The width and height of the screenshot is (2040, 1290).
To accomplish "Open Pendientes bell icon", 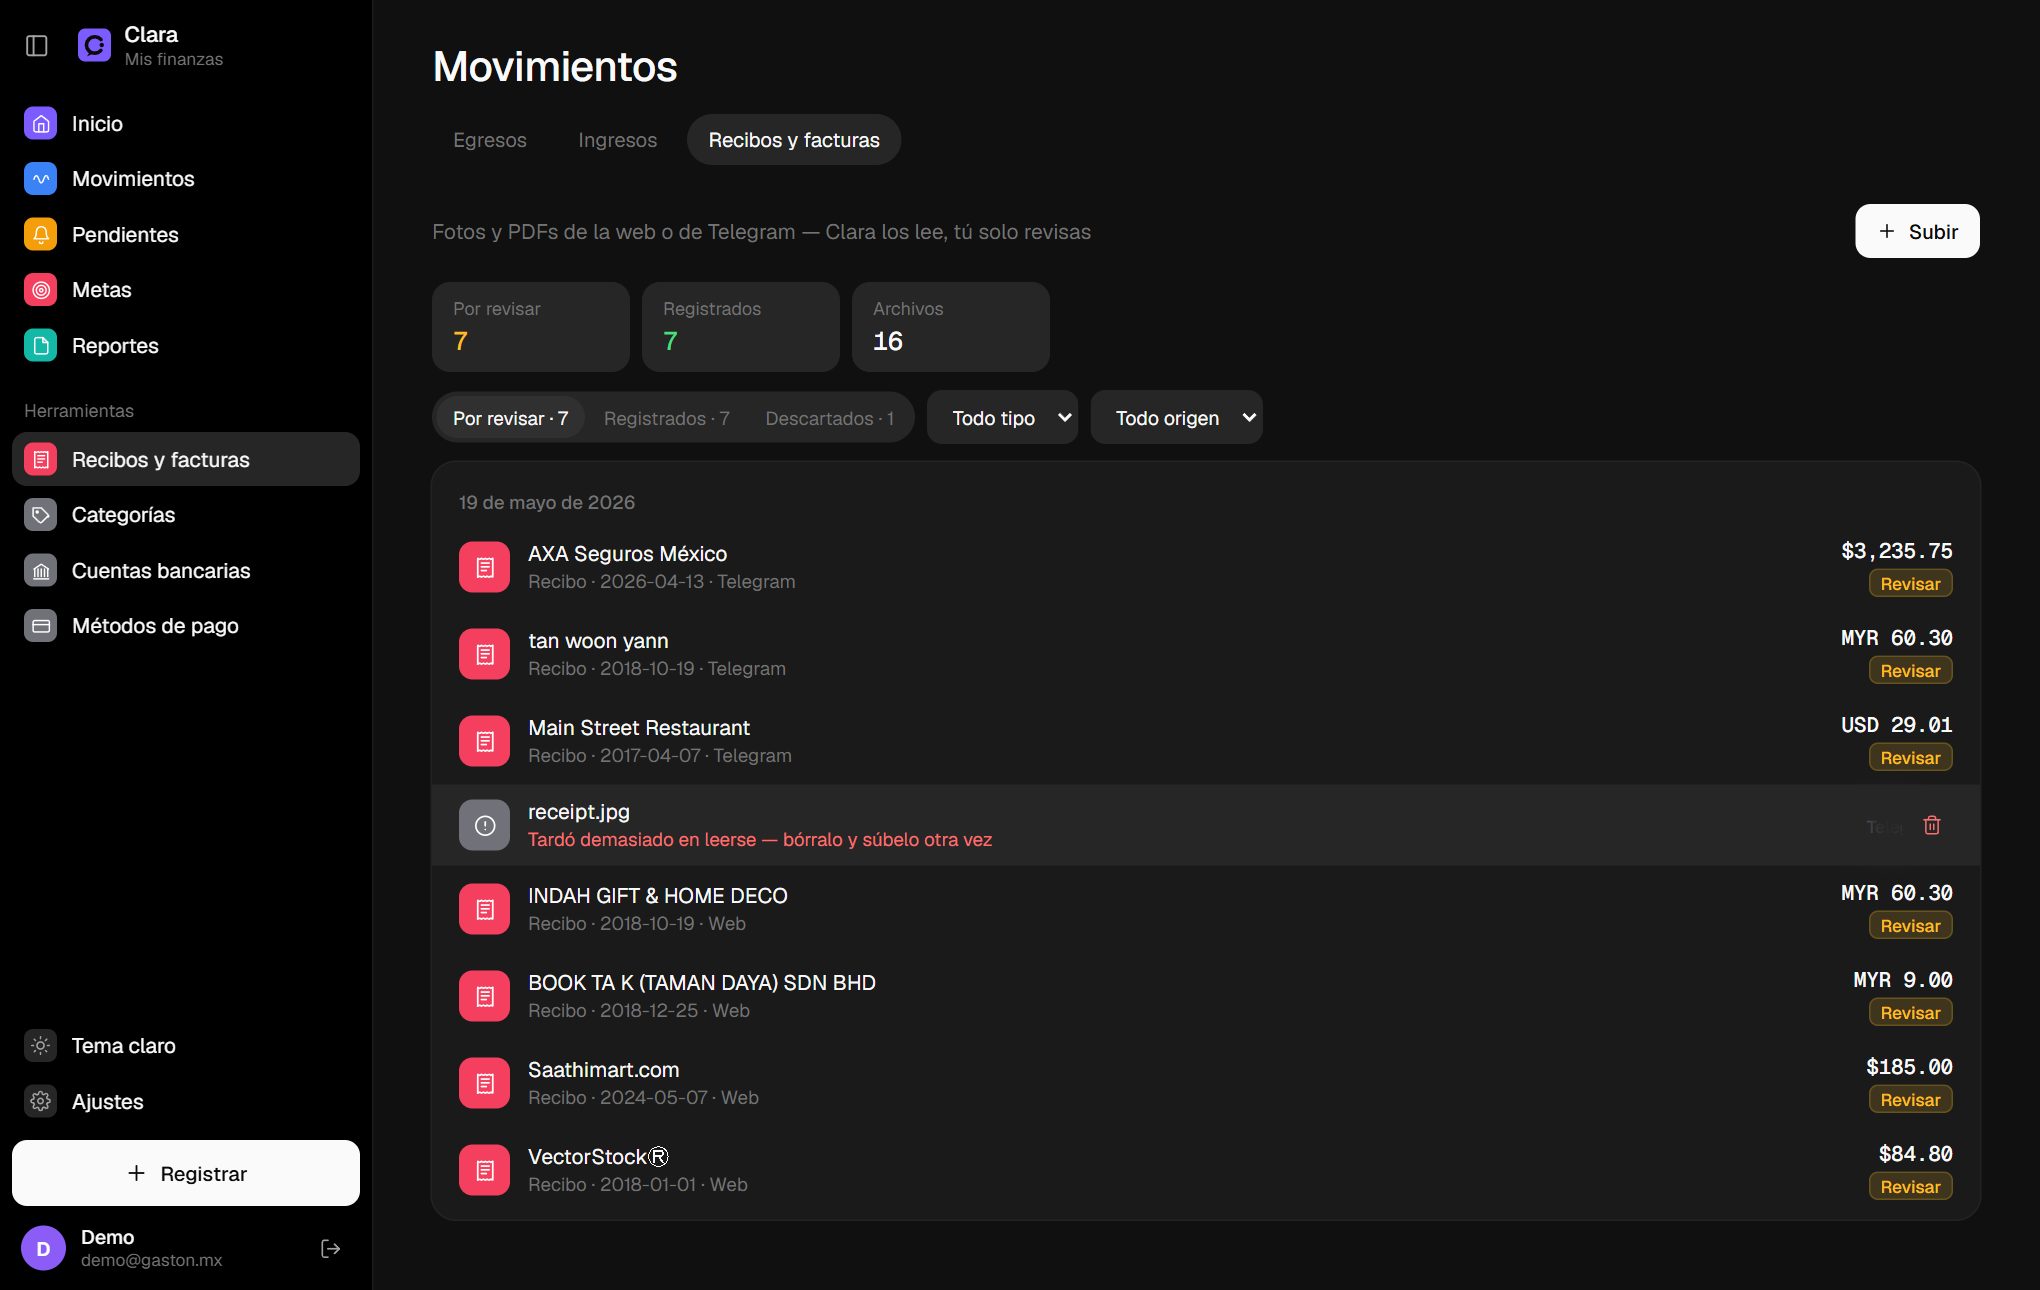I will (41, 235).
